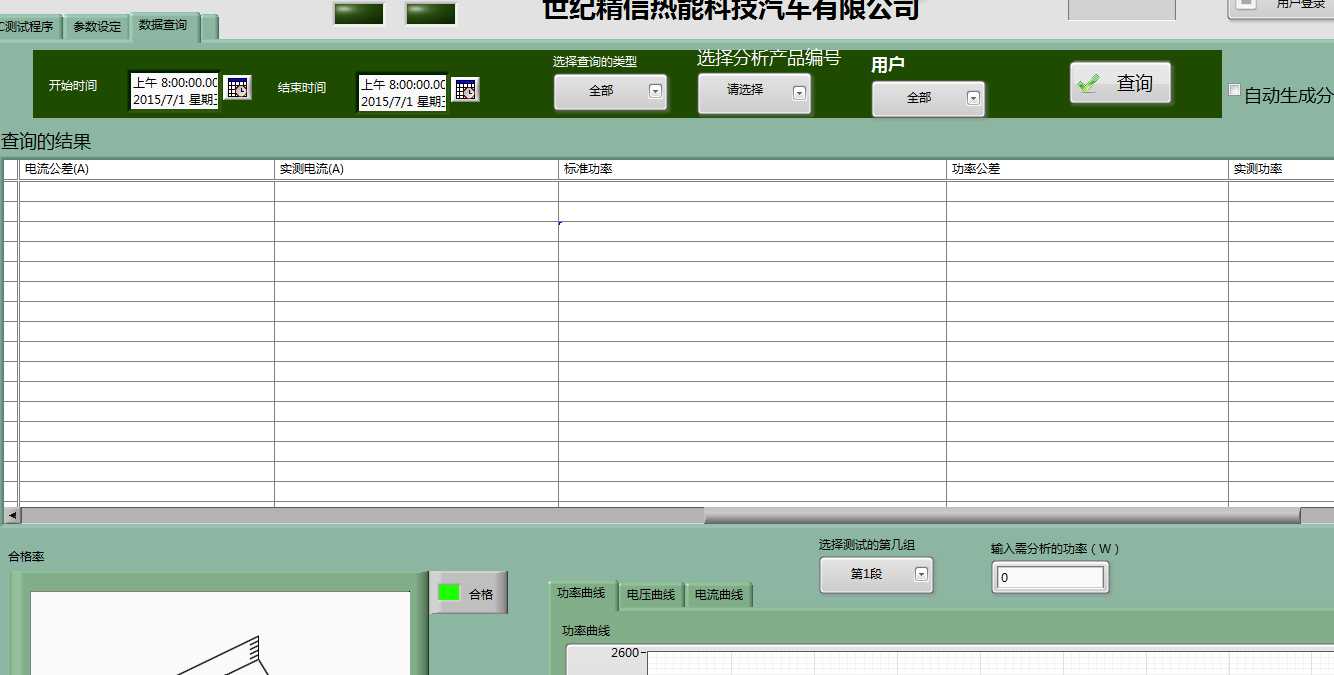Open end time calendar picker

tap(465, 89)
